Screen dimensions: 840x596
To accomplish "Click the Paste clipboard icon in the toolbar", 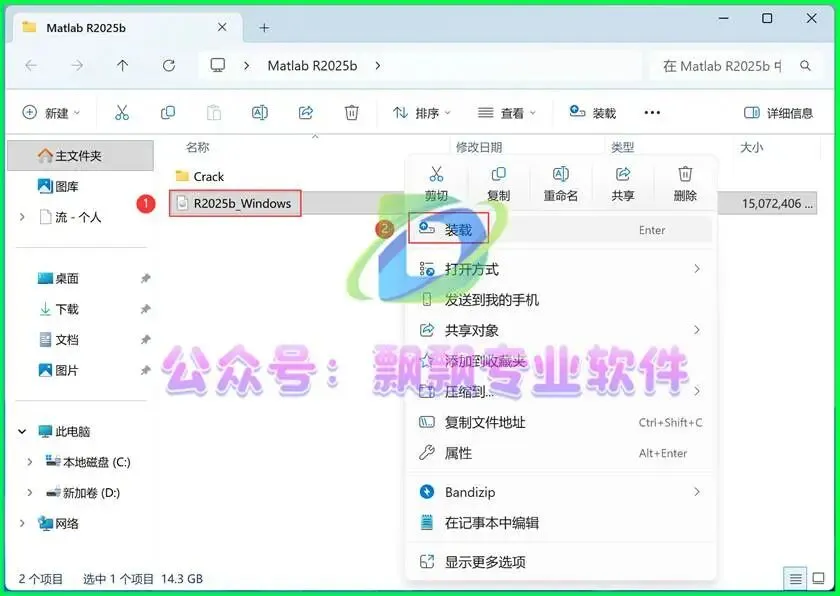I will coord(214,112).
